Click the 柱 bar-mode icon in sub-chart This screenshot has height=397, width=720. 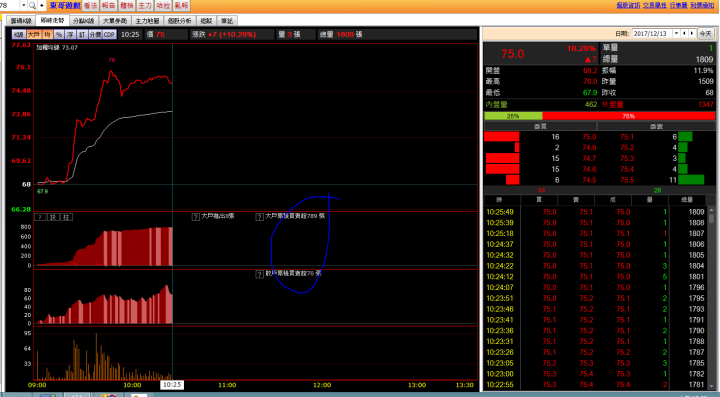point(66,217)
